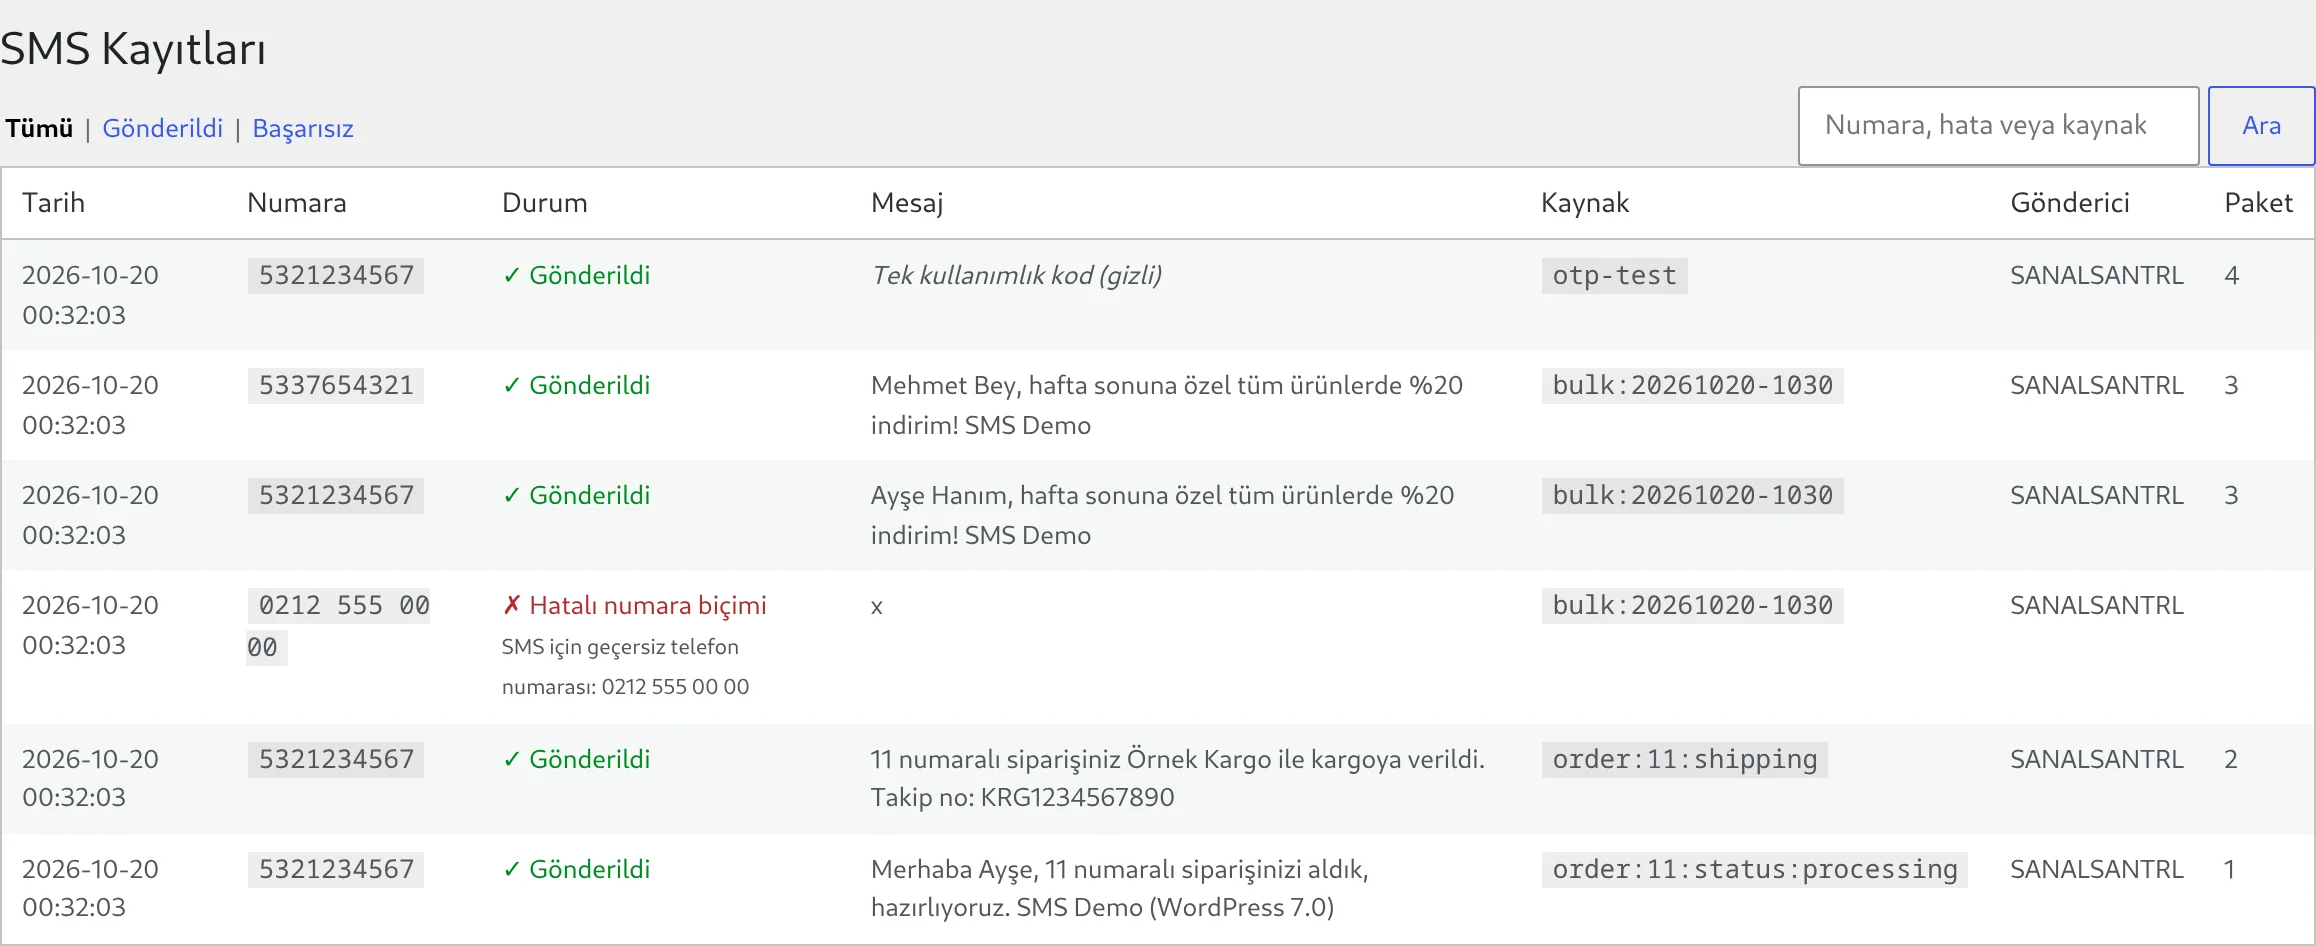Click the packet count 2 in shipping row

(x=2231, y=760)
